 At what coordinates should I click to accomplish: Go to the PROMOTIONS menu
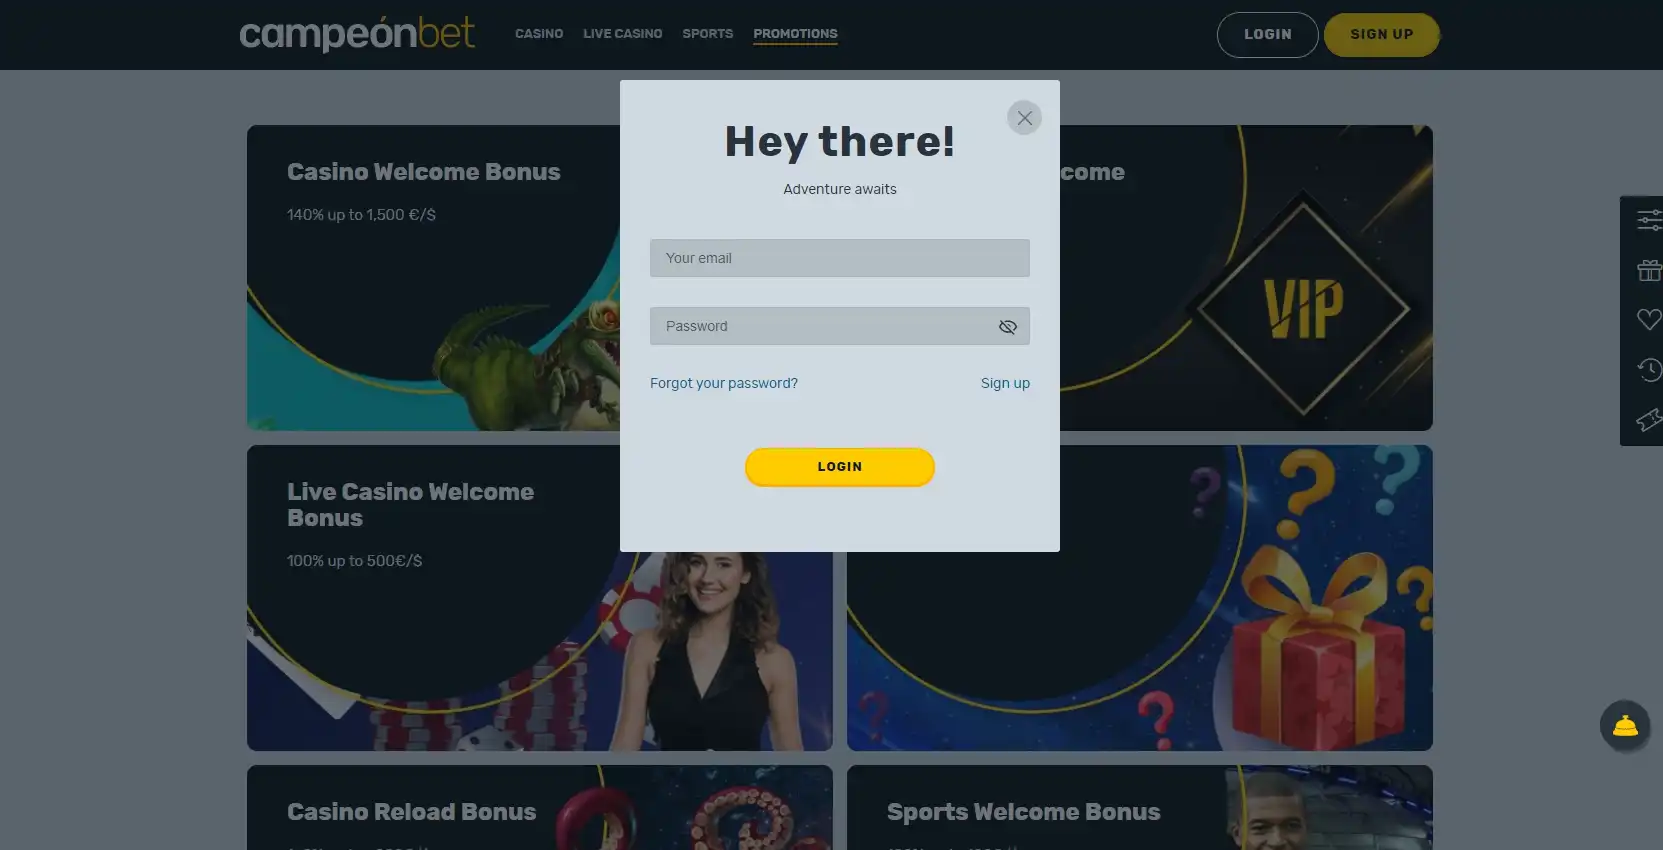[x=796, y=34]
